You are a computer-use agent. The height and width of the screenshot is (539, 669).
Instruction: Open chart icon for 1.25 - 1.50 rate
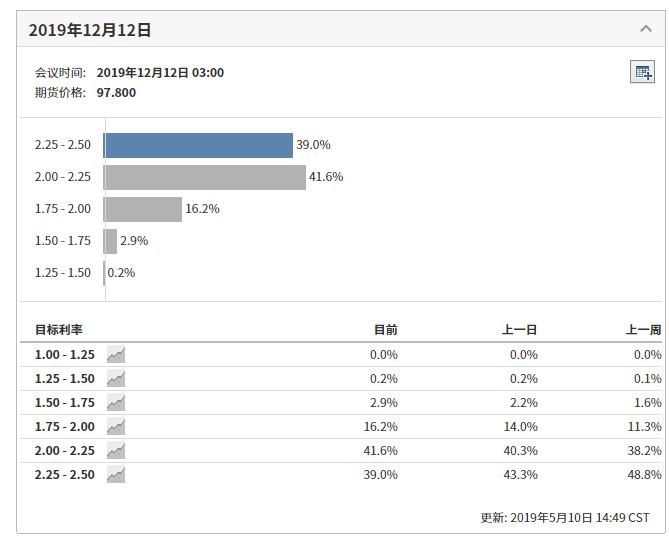point(116,379)
